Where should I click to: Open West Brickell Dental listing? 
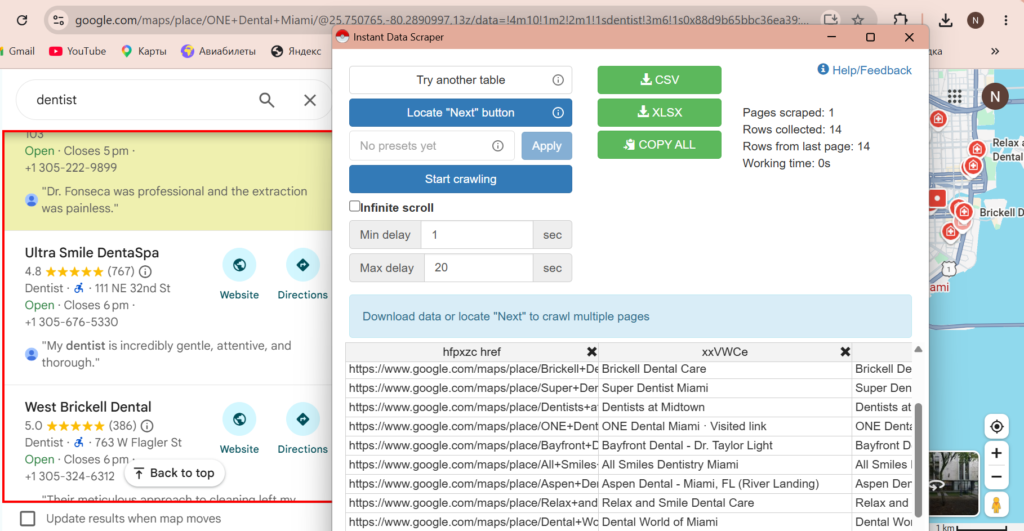pyautogui.click(x=88, y=407)
